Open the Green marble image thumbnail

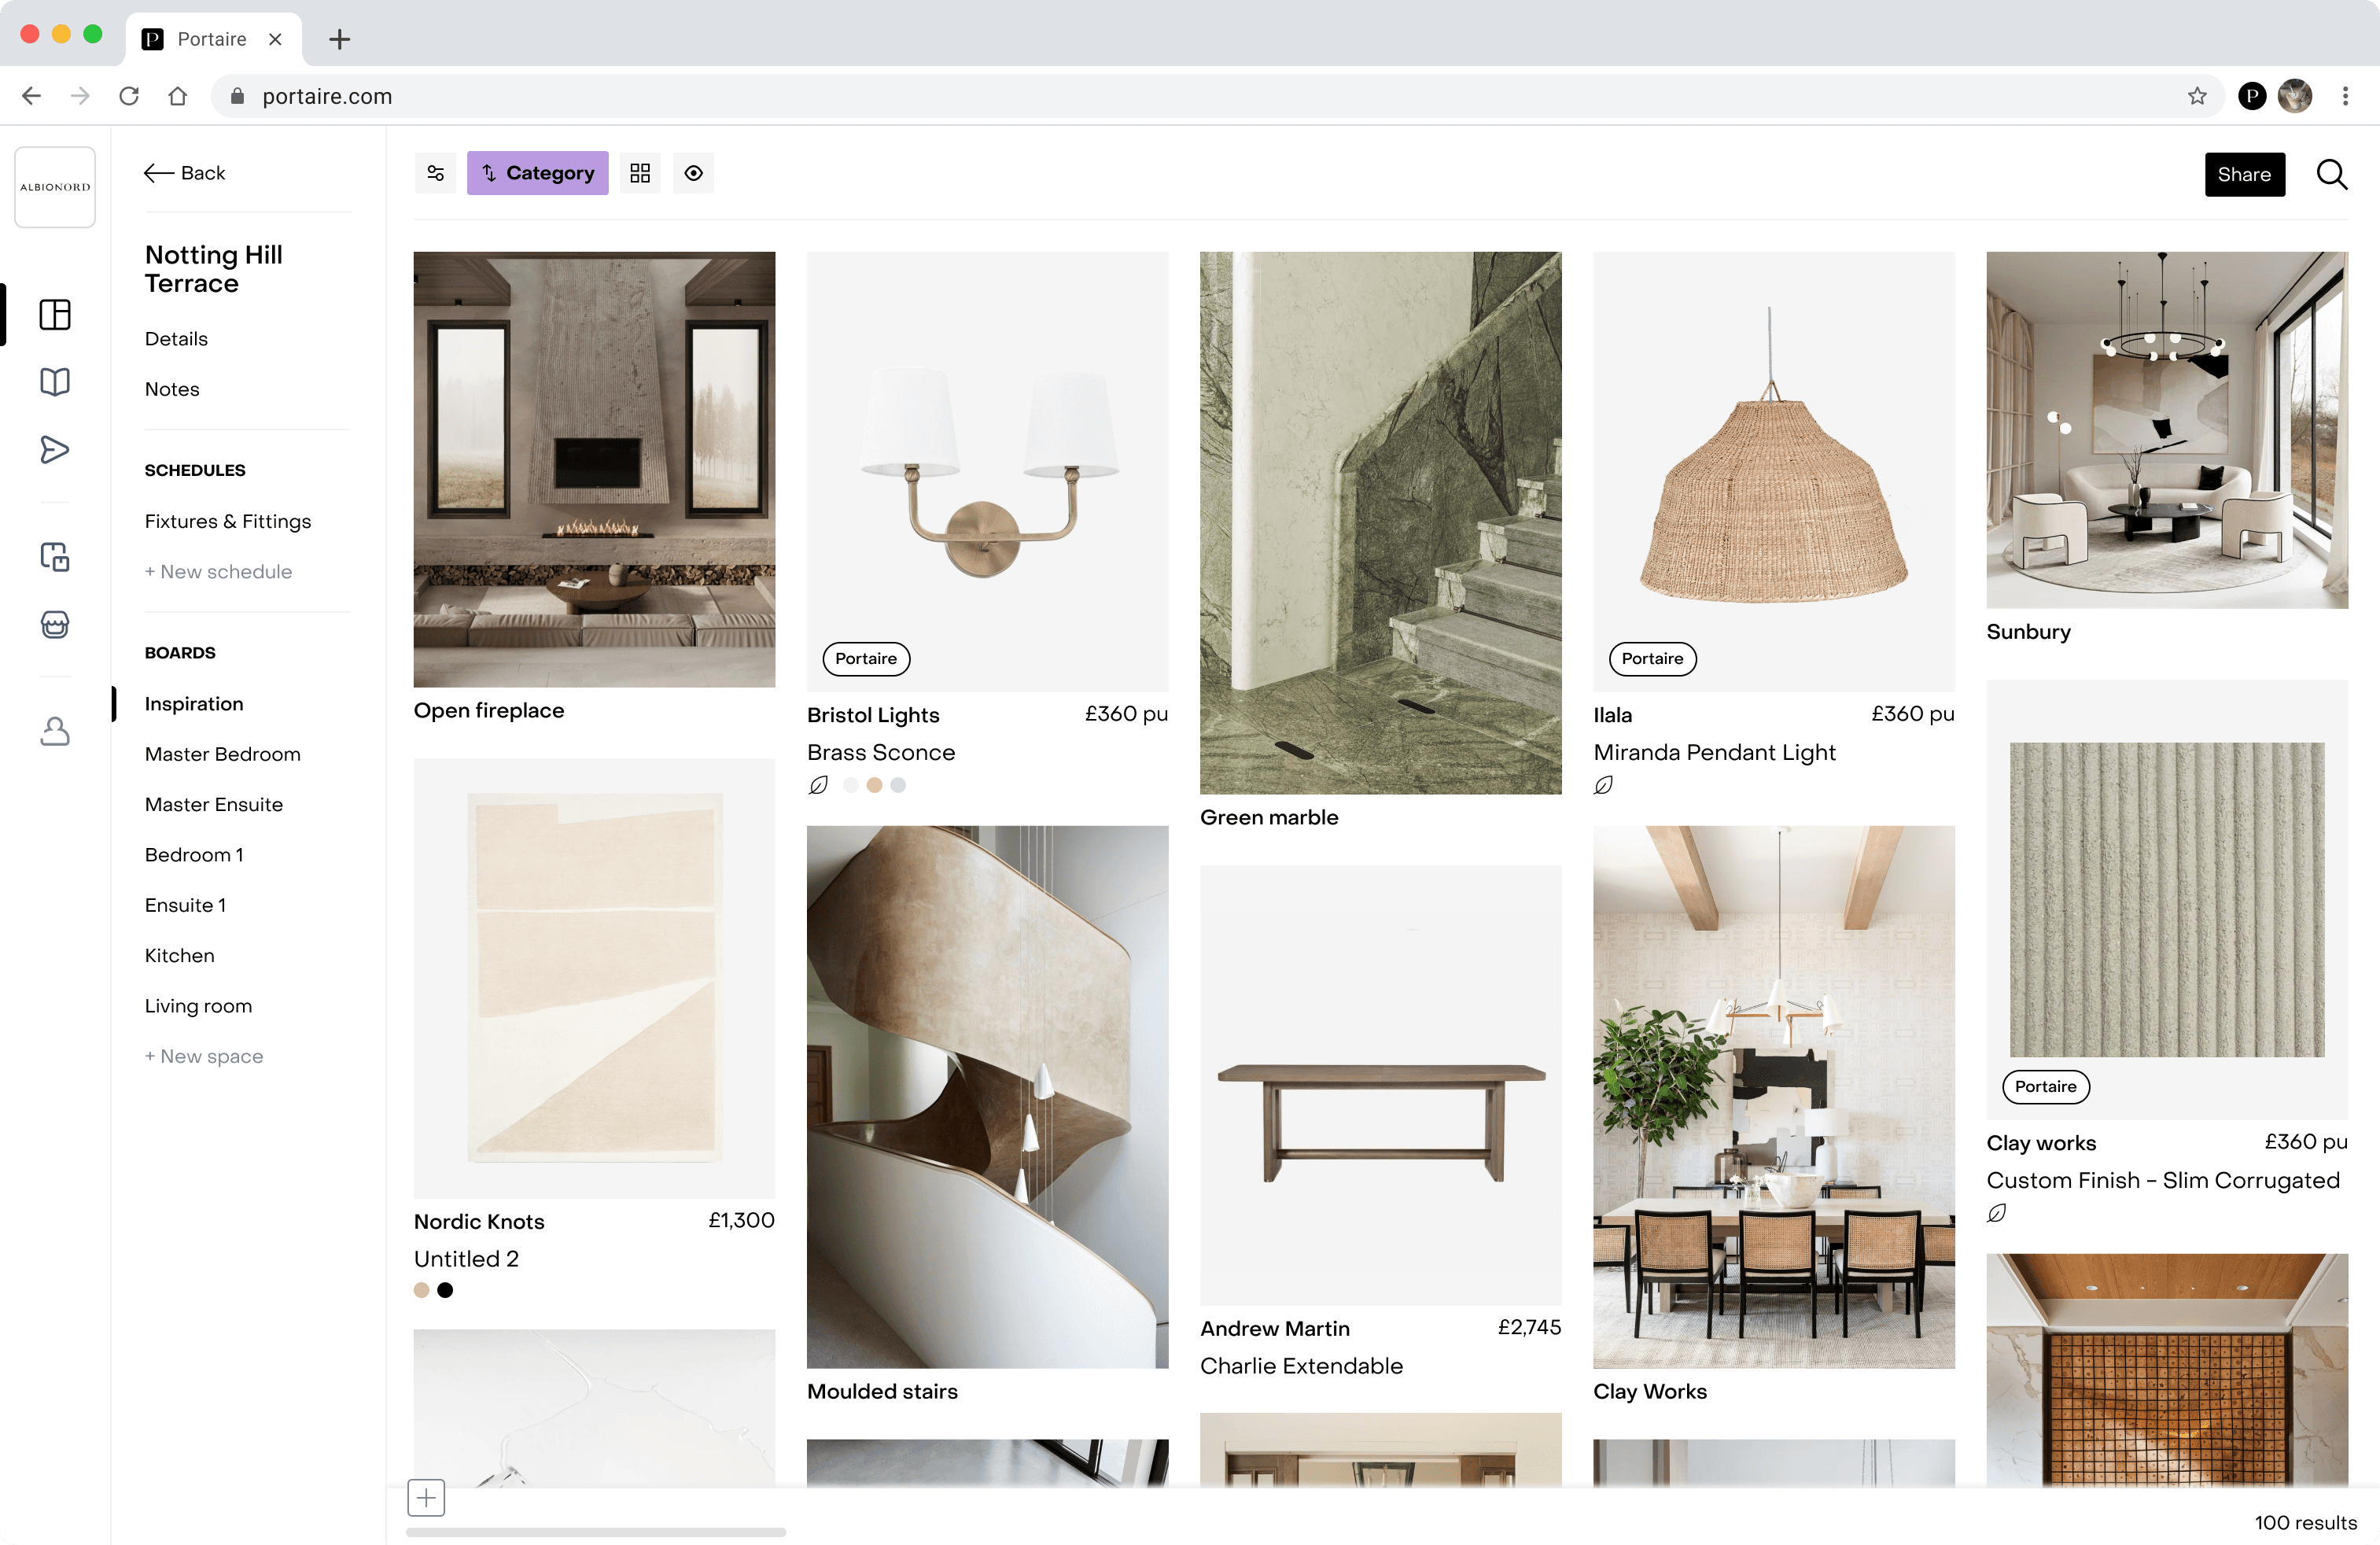click(1380, 522)
